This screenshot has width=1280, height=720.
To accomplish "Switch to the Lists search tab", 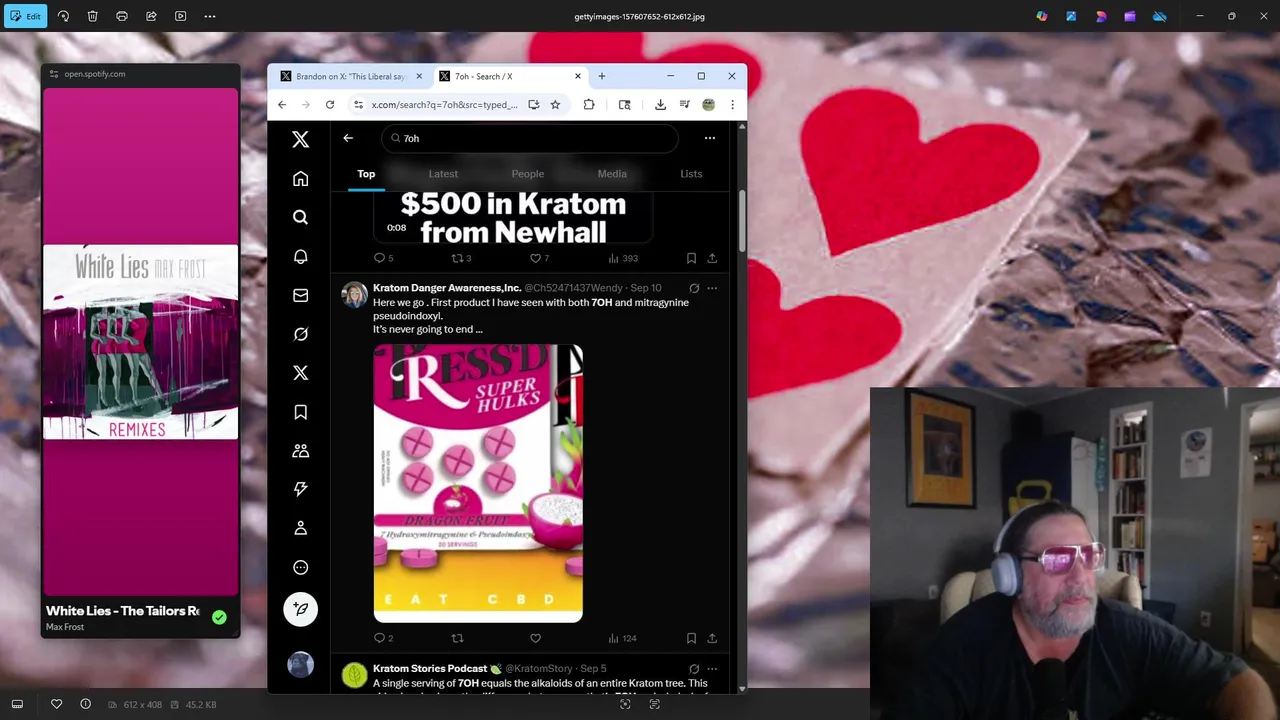I will pyautogui.click(x=691, y=174).
